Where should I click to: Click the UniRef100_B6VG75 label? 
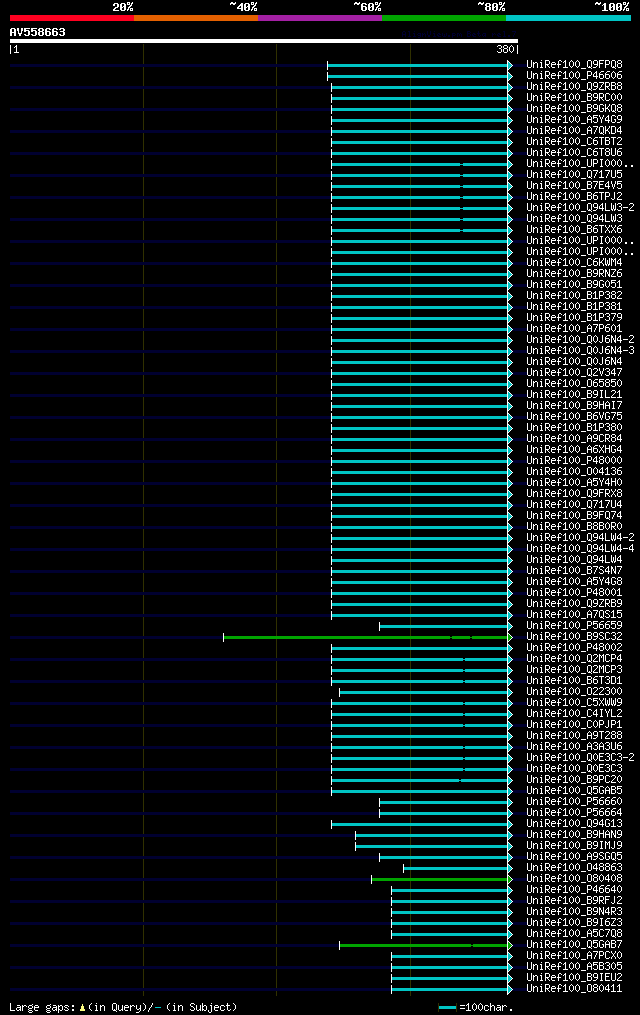574,417
